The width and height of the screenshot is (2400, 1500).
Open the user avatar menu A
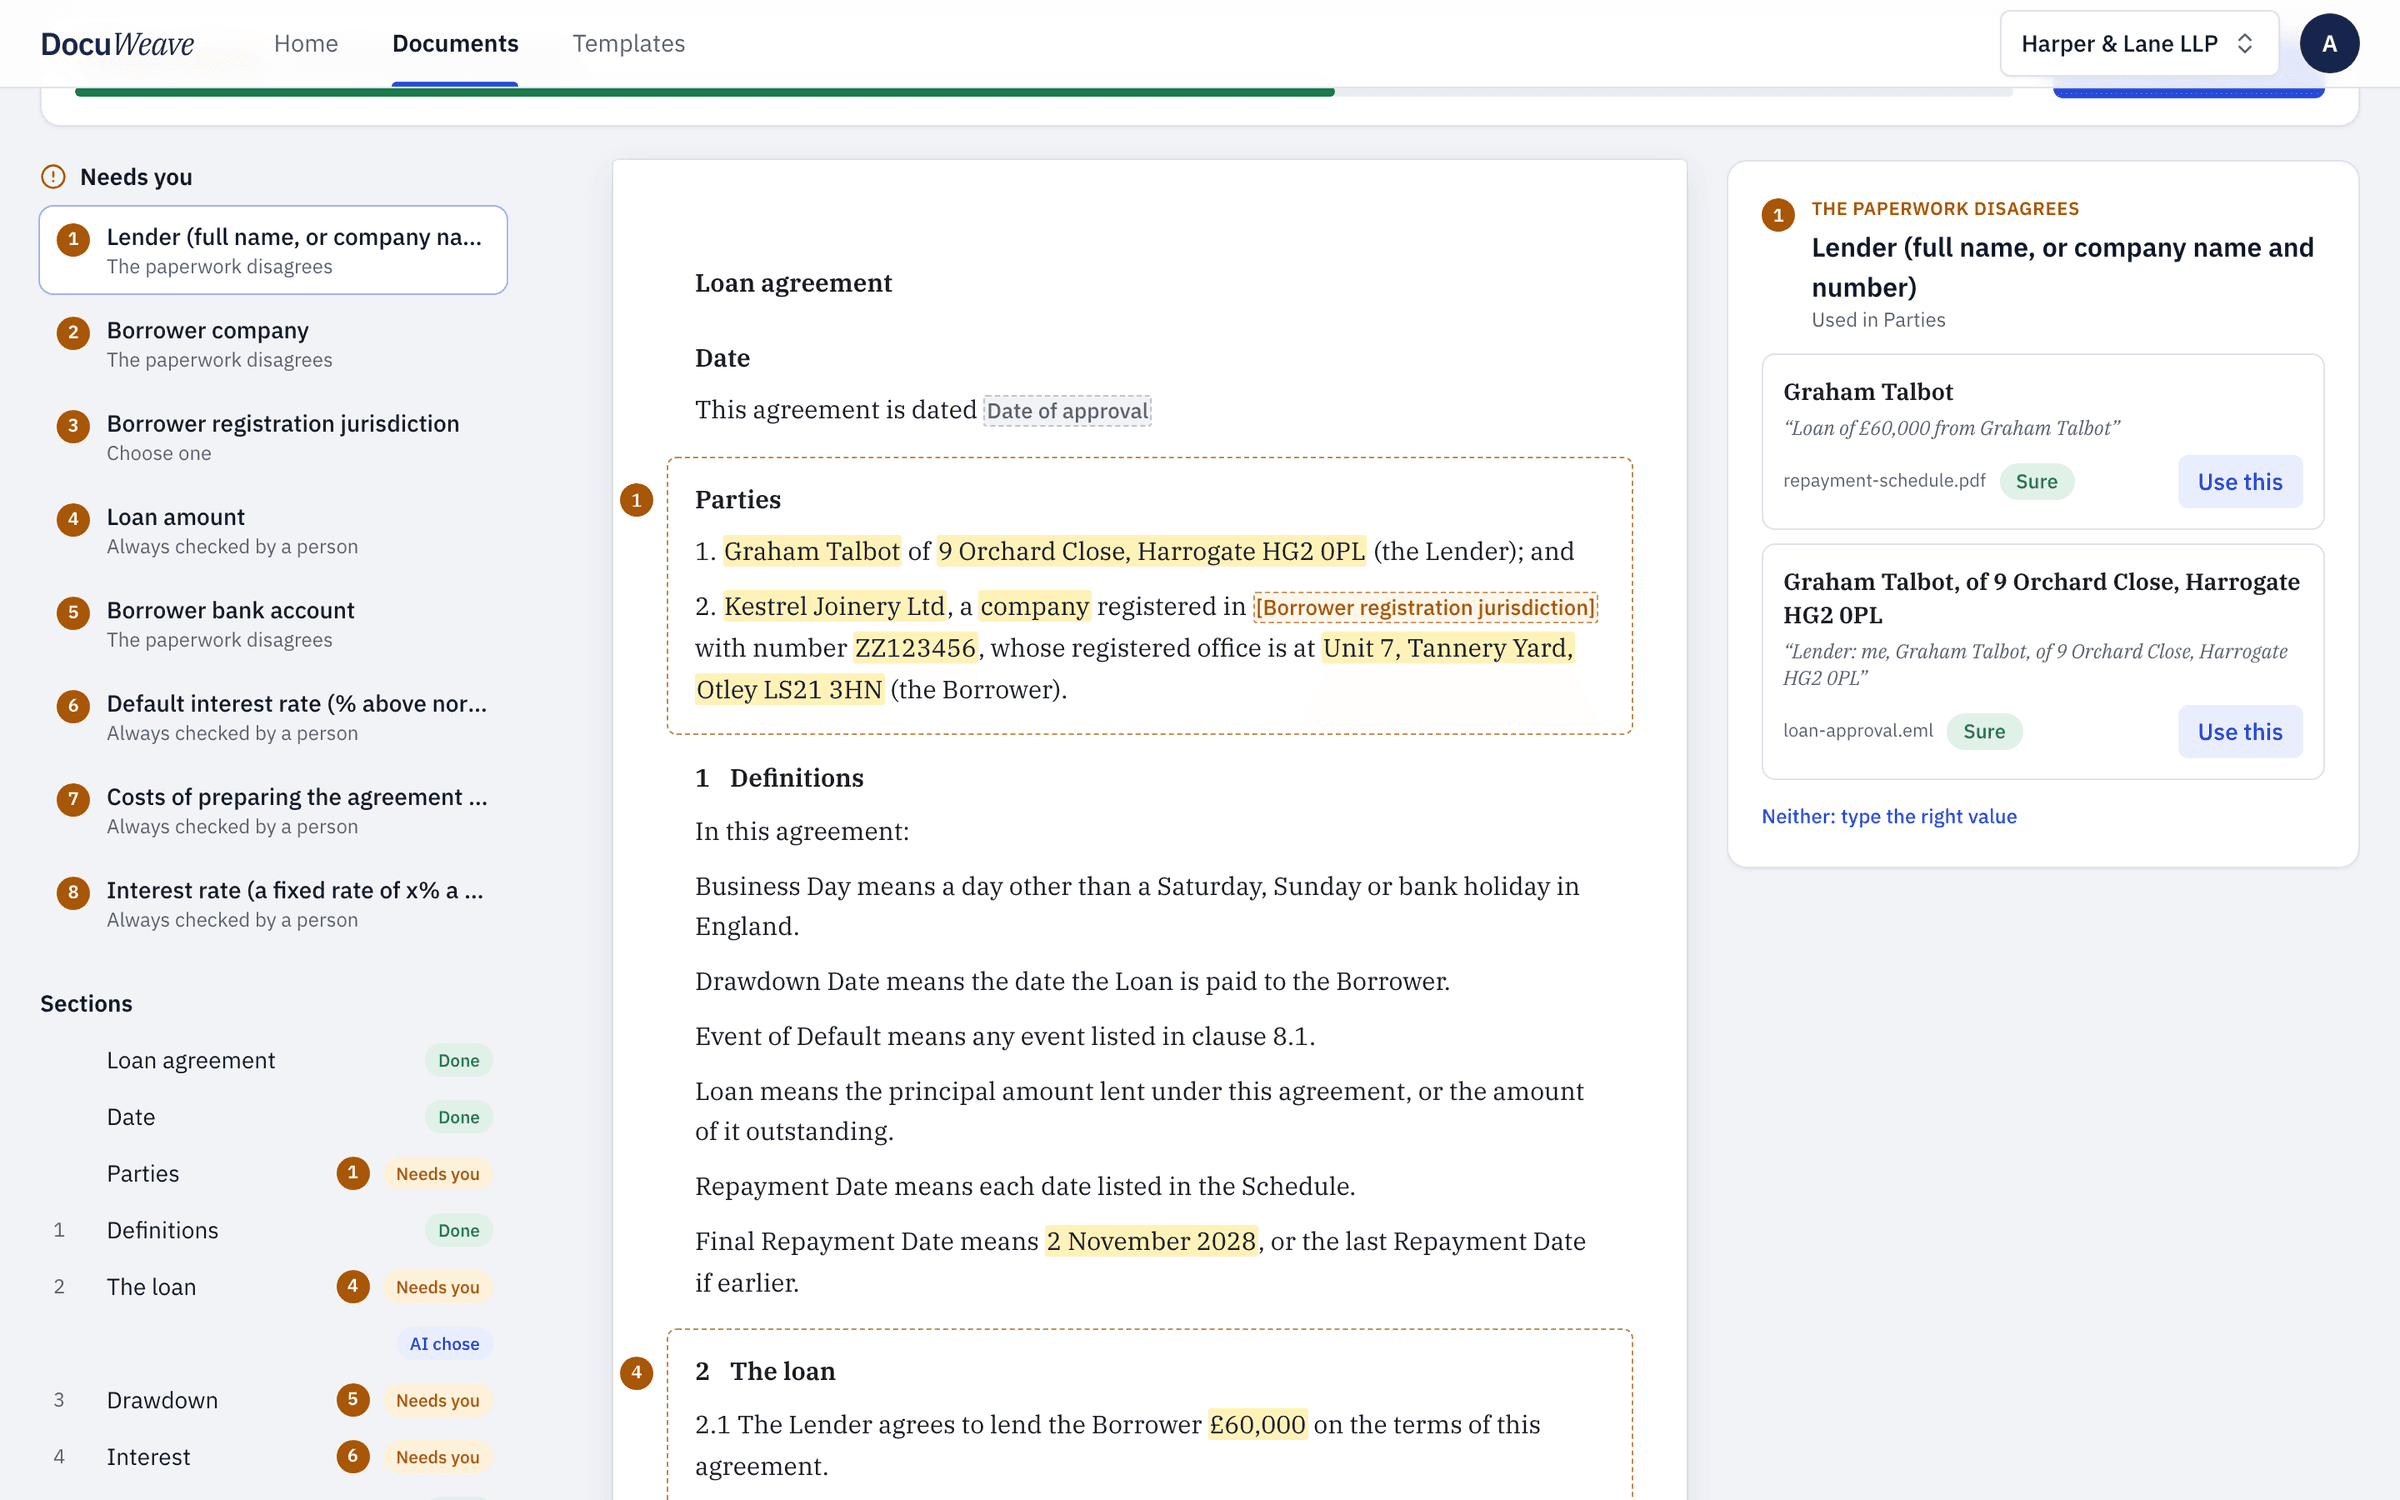[2329, 43]
